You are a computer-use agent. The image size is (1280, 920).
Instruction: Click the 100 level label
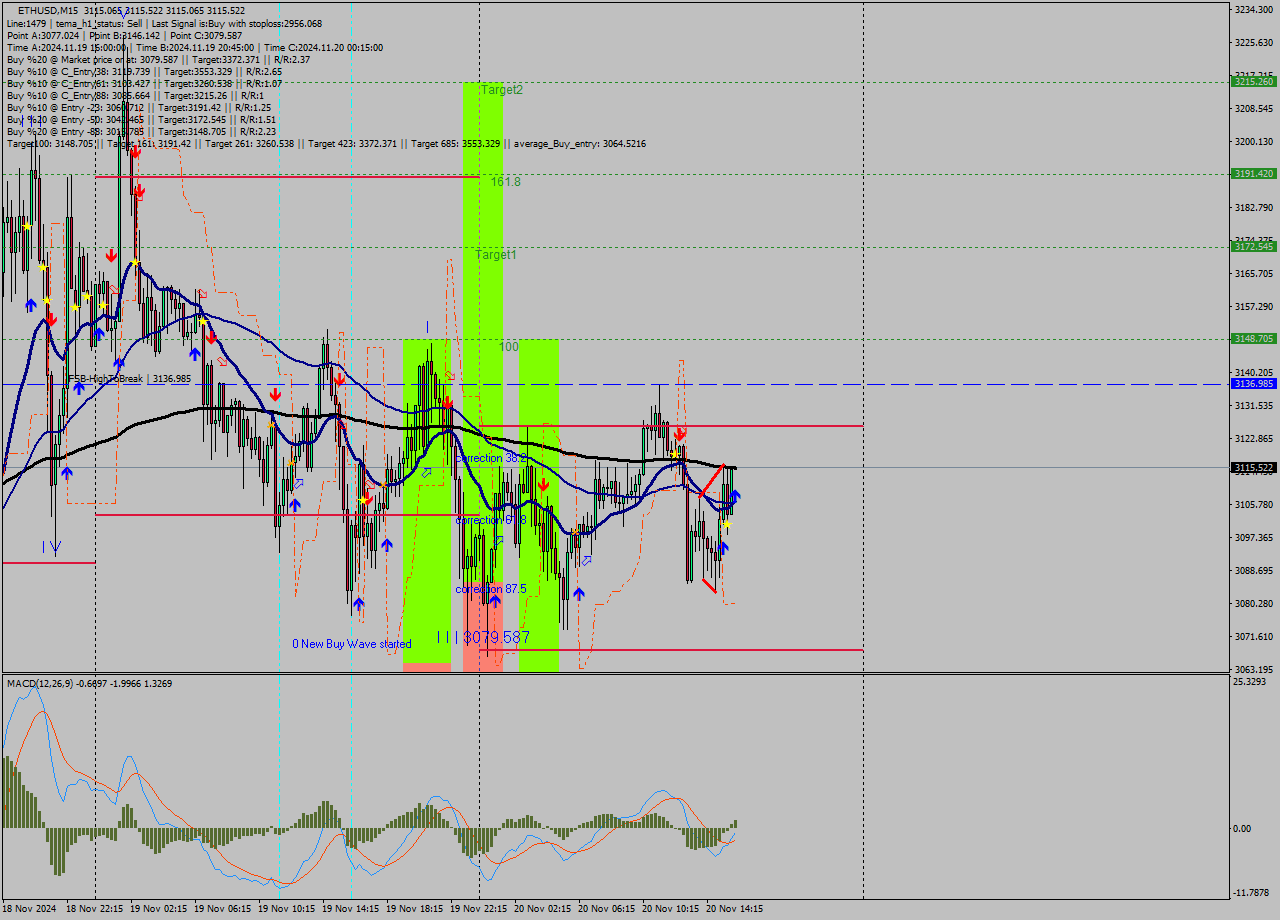(509, 347)
